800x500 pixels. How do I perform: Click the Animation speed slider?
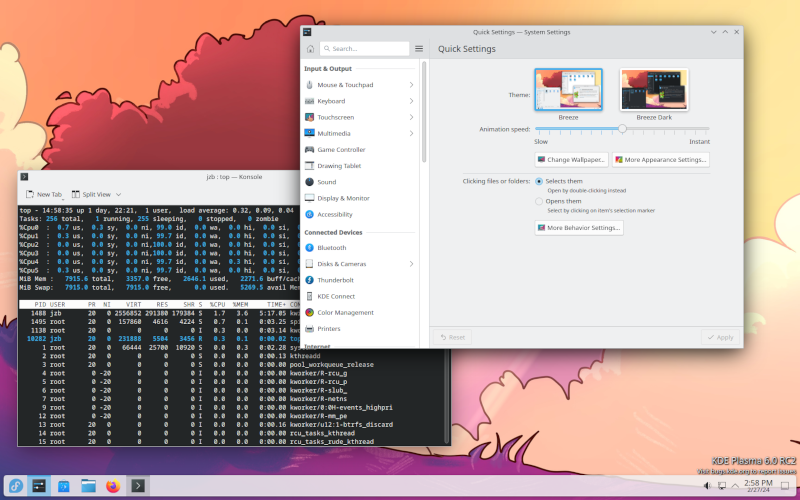pyautogui.click(x=622, y=129)
